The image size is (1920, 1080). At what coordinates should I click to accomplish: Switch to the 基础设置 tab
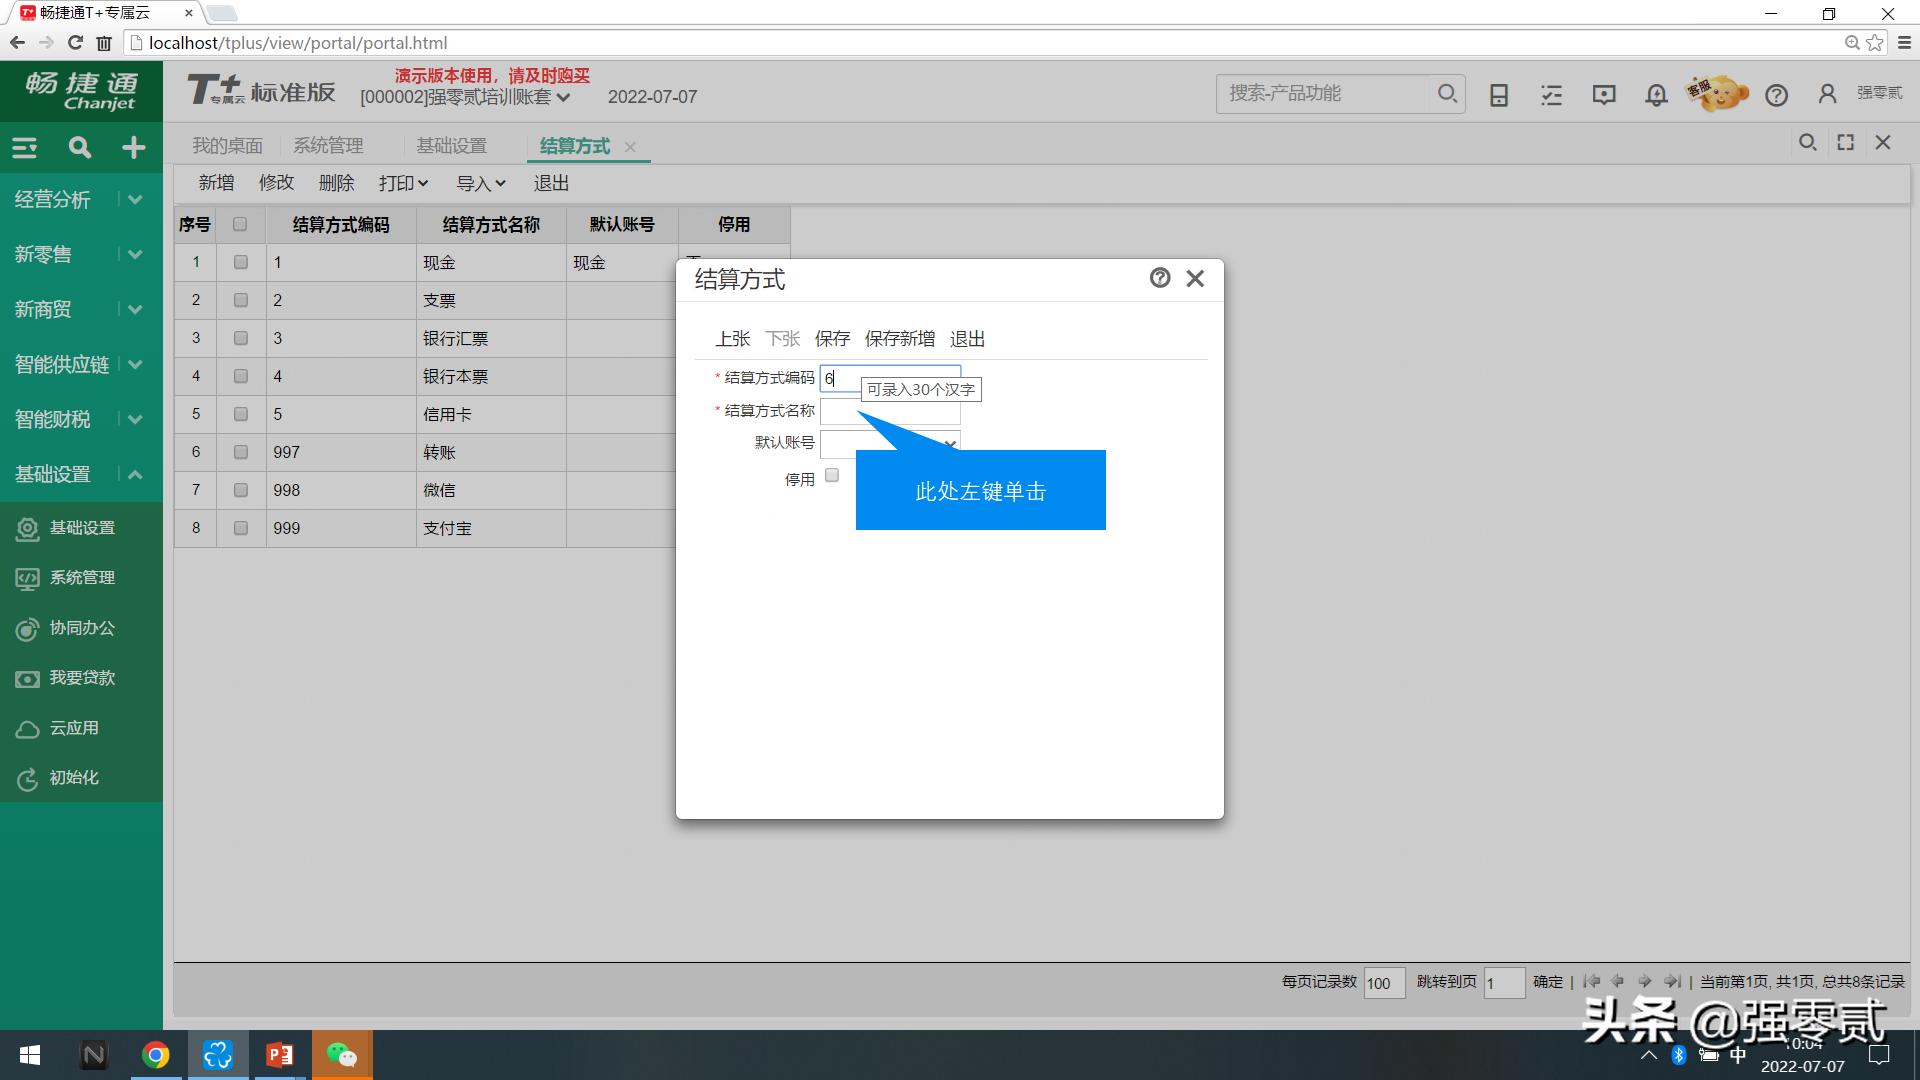coord(452,145)
